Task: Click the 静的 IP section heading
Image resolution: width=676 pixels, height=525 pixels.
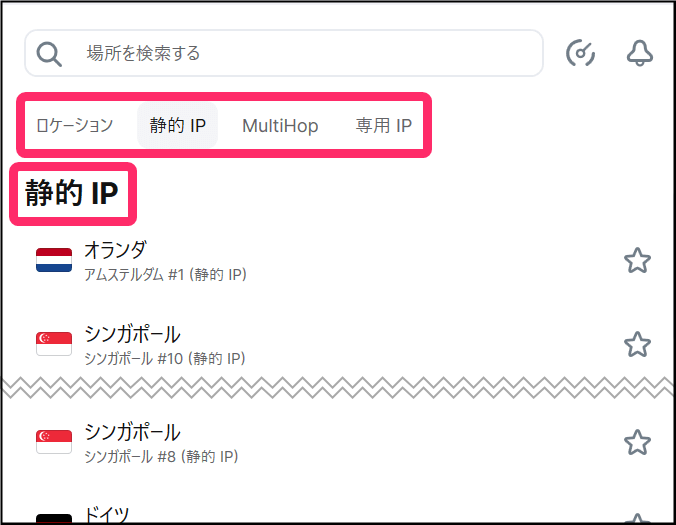Action: click(x=72, y=193)
